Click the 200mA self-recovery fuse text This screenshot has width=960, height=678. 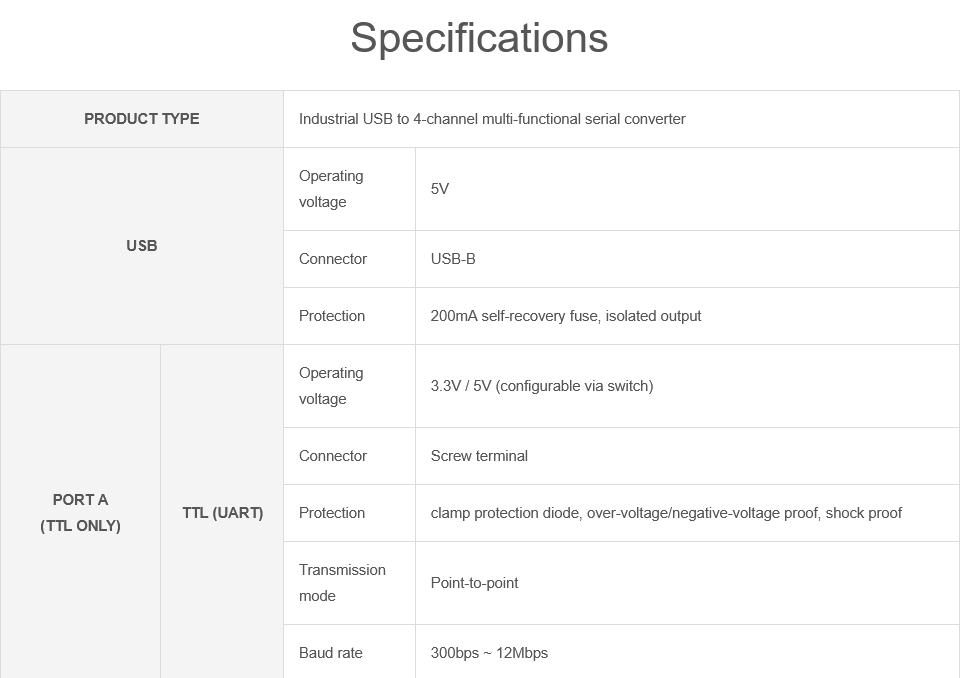(x=566, y=316)
